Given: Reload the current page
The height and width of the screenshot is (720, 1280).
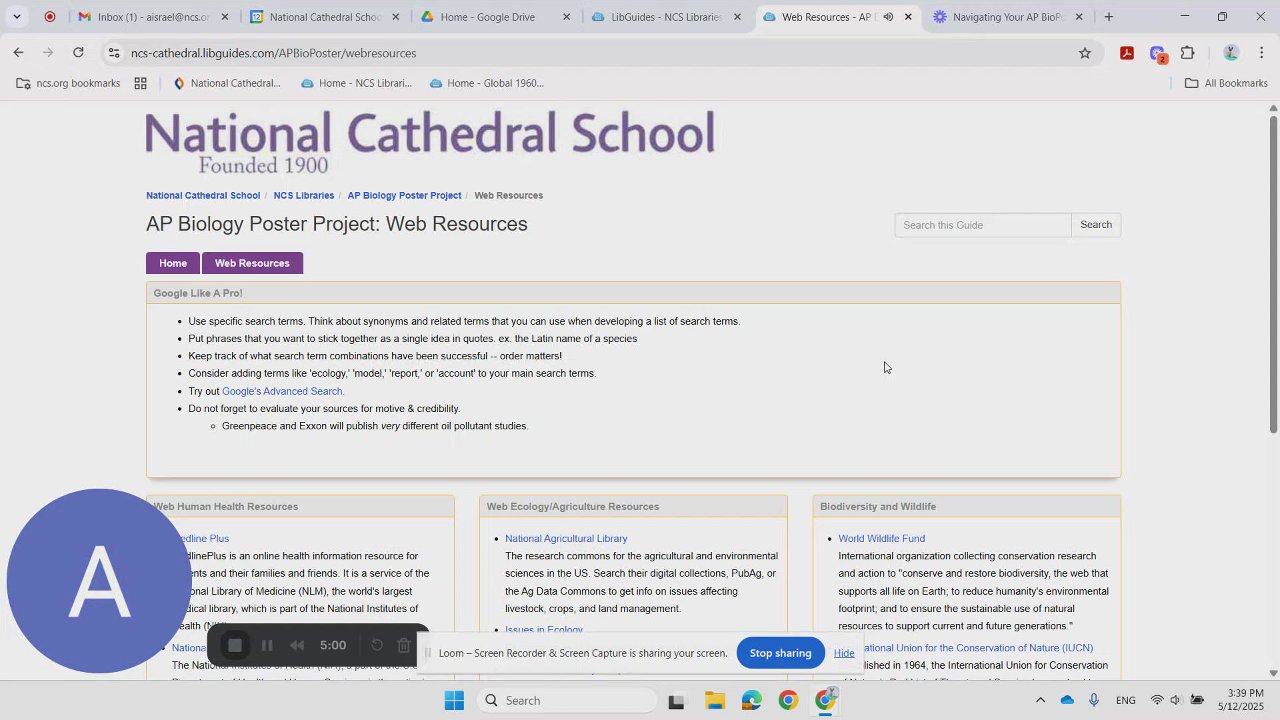Looking at the screenshot, I should pos(78,53).
